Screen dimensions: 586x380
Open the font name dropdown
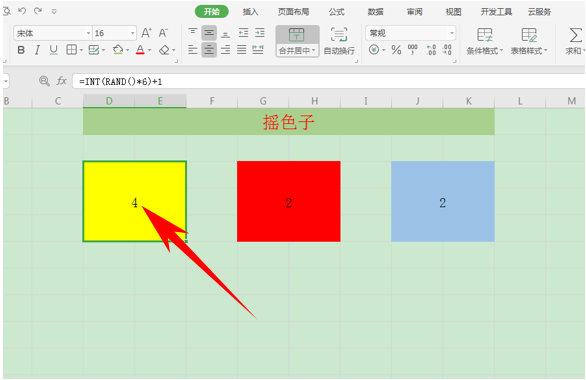click(89, 33)
